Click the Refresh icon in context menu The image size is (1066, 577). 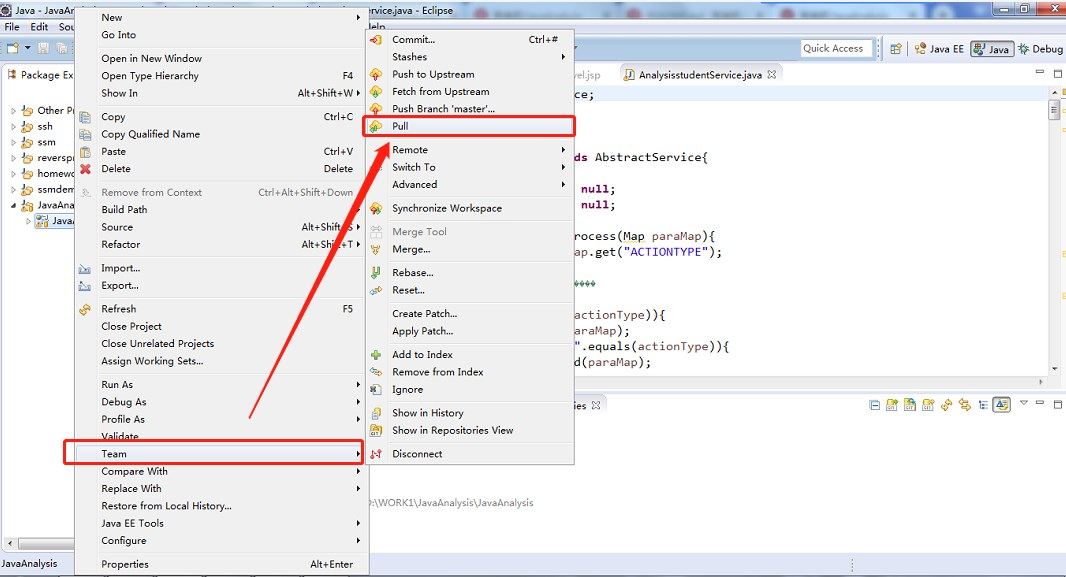click(x=85, y=309)
